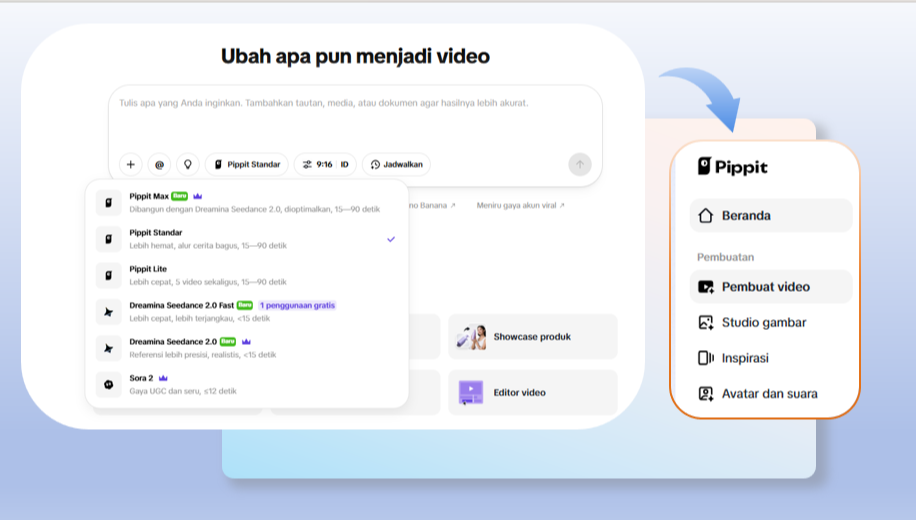This screenshot has width=916, height=521.
Task: Click the Sora 2 model icon
Action: (x=109, y=384)
